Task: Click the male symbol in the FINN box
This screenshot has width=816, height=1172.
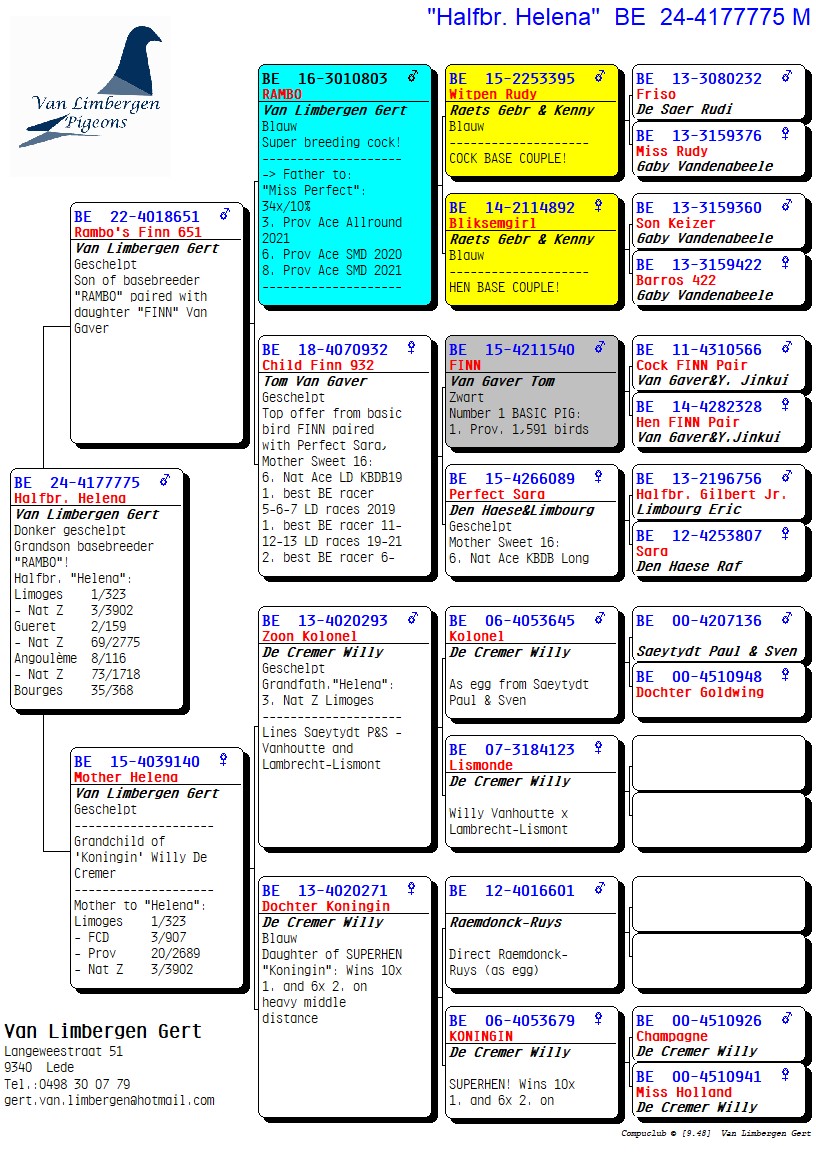Action: click(599, 349)
